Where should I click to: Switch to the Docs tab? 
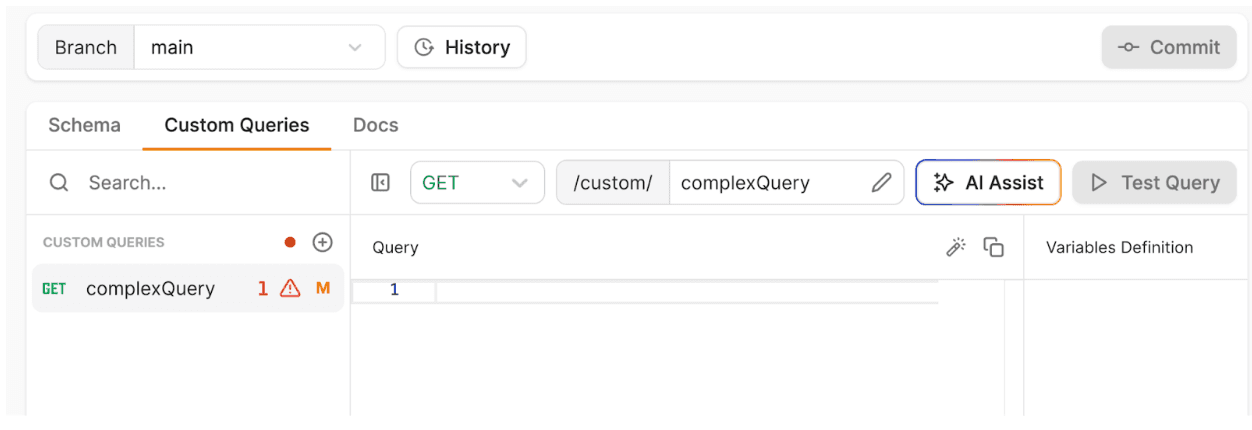[x=375, y=125]
